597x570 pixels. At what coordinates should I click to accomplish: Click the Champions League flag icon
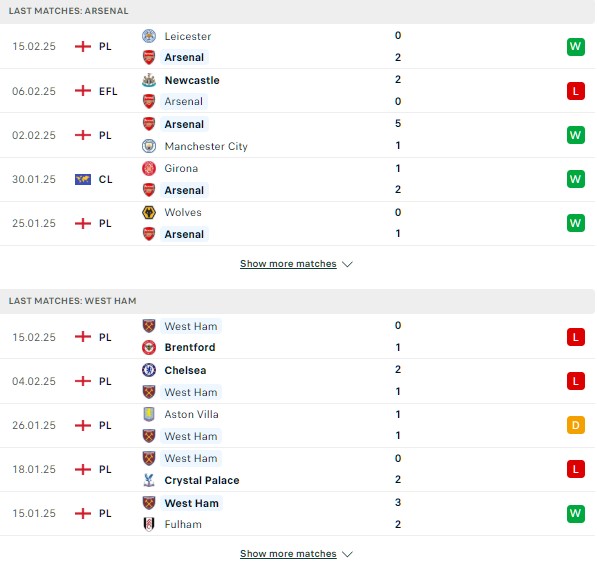click(x=83, y=179)
